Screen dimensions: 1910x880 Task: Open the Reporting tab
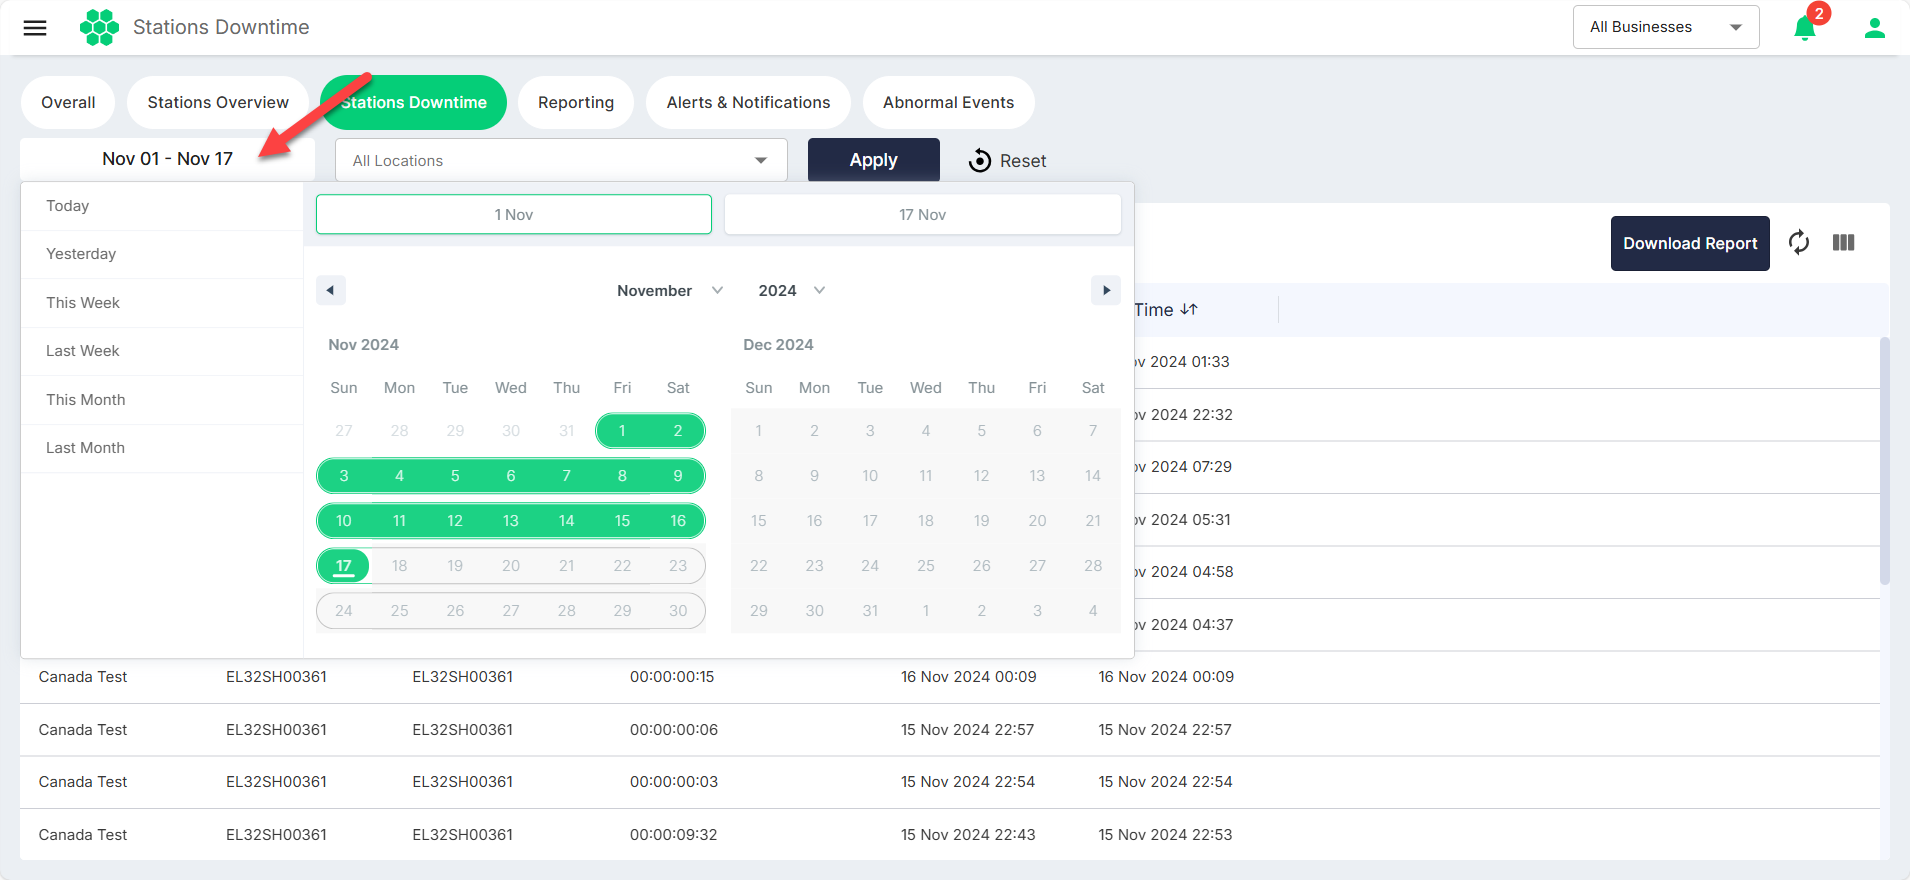pyautogui.click(x=576, y=102)
